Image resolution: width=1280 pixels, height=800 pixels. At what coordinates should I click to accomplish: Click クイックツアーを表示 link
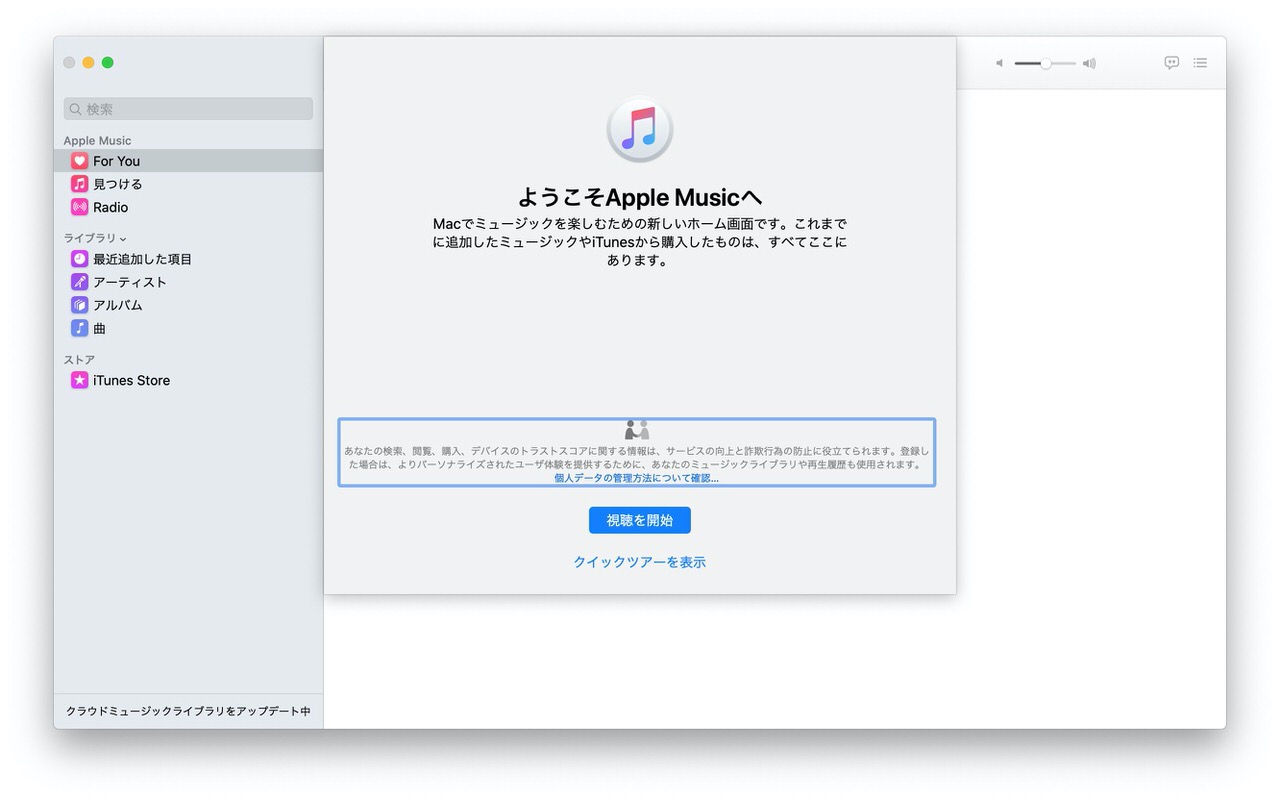click(x=640, y=562)
